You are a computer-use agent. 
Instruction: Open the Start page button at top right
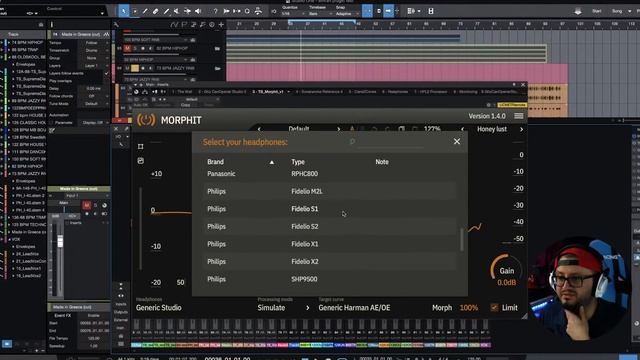click(597, 11)
